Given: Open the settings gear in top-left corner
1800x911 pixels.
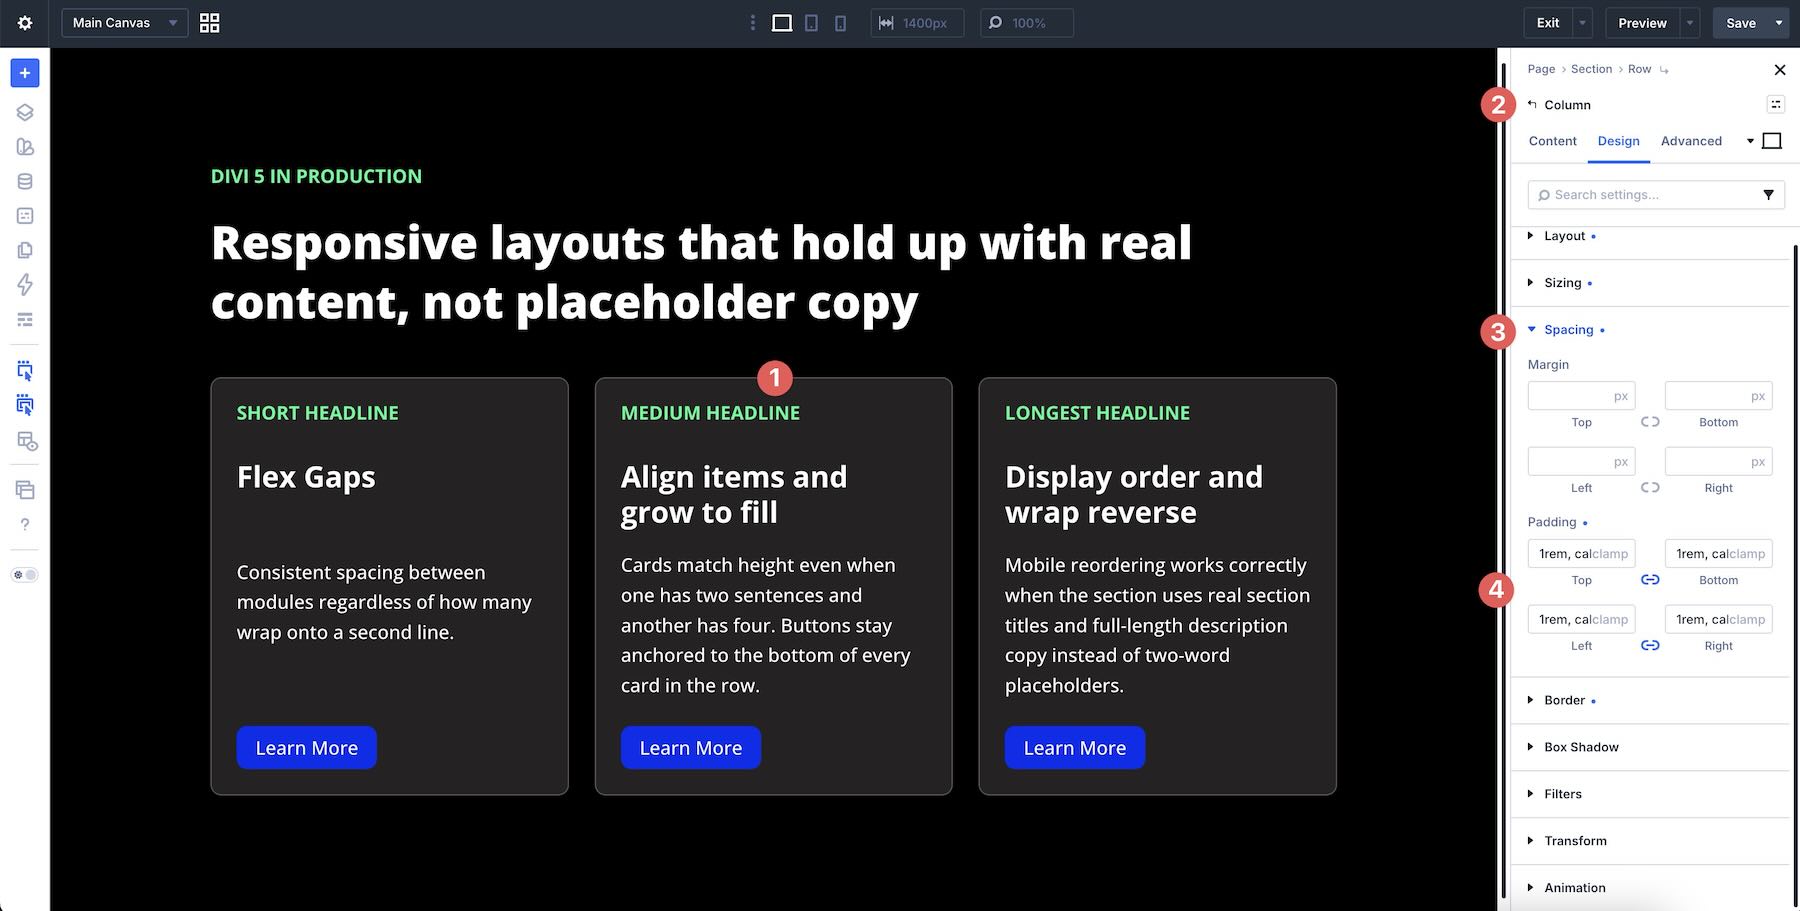Looking at the screenshot, I should click(x=25, y=23).
